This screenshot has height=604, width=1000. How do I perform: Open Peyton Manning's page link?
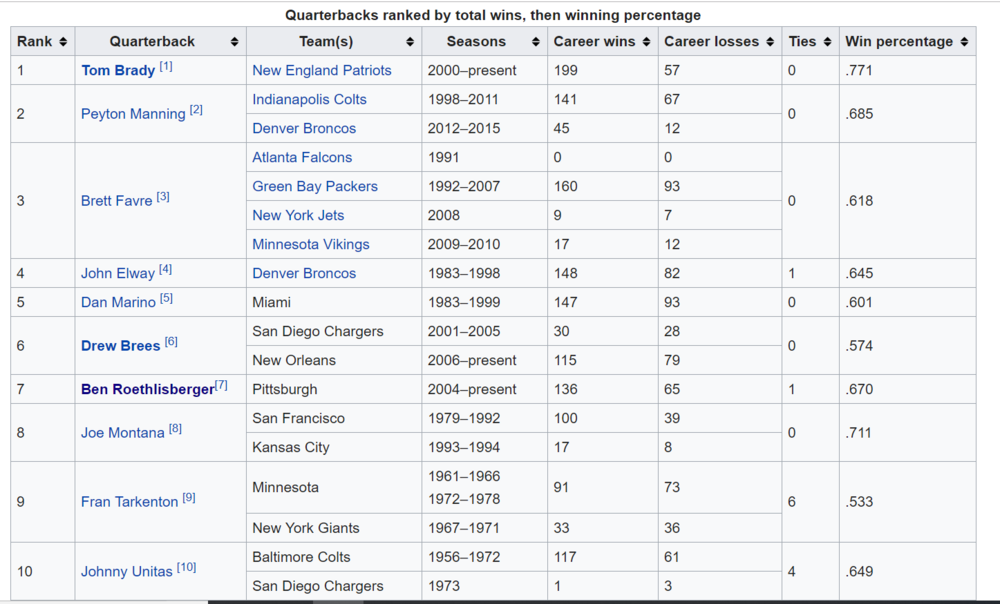133,114
